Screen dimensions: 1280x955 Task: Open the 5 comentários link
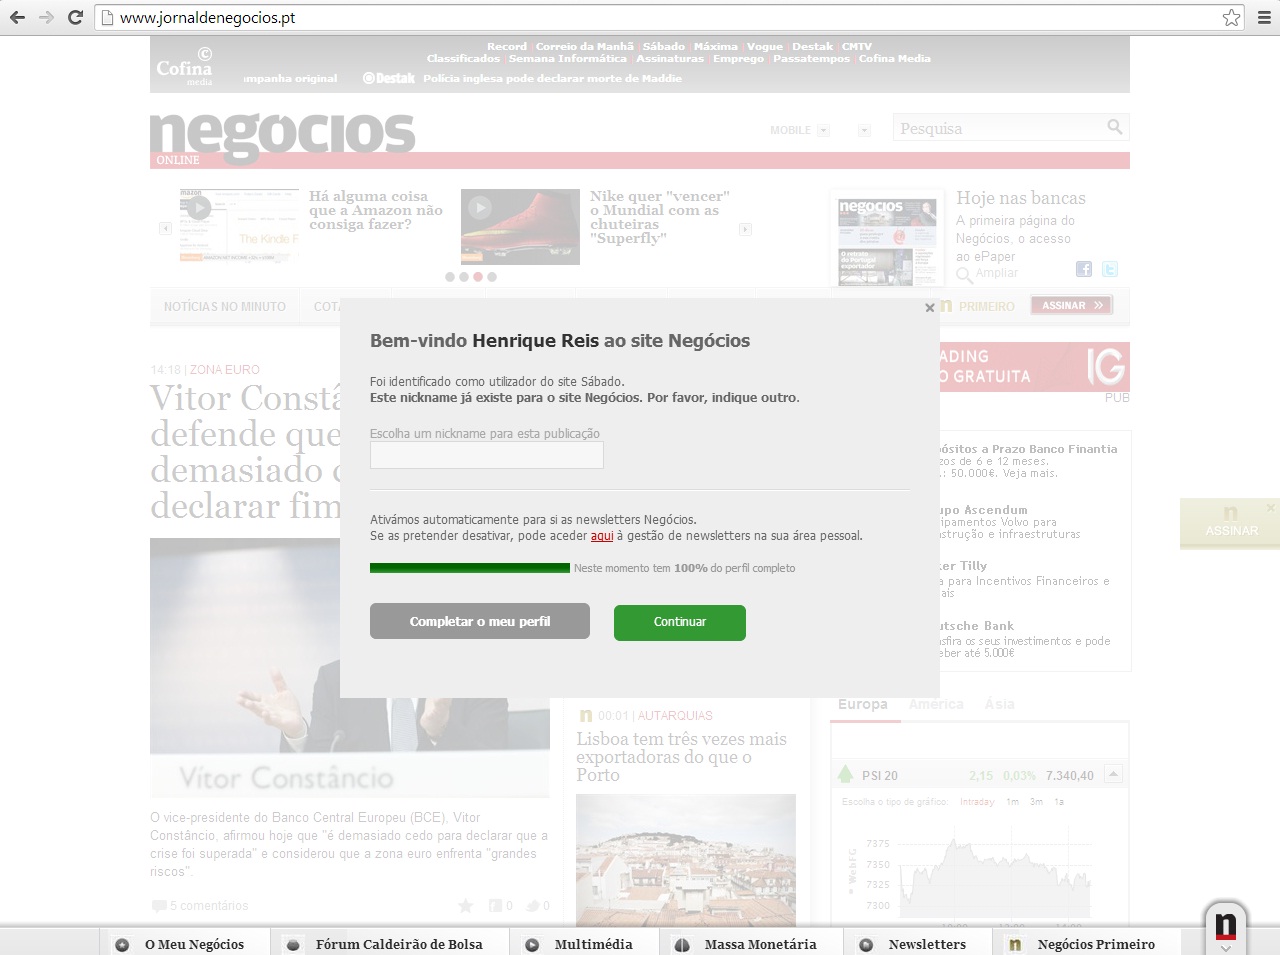[x=209, y=906]
